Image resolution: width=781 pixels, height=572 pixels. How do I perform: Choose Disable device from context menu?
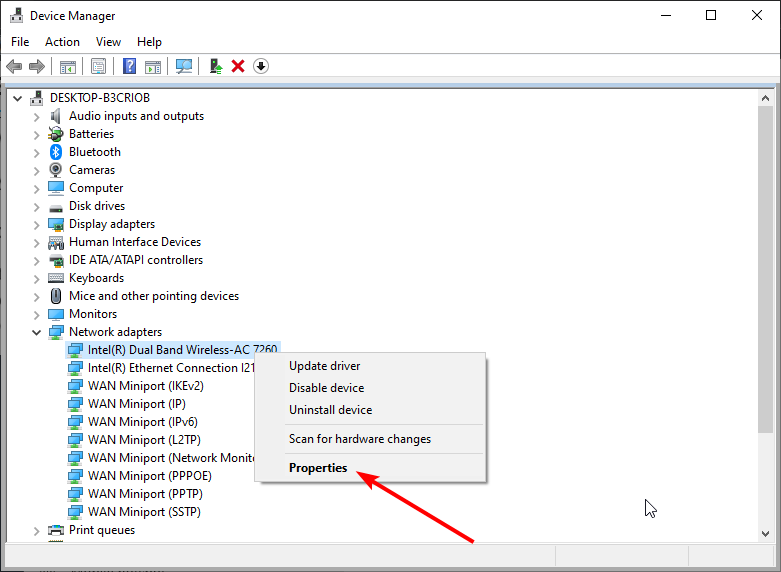click(x=370, y=388)
